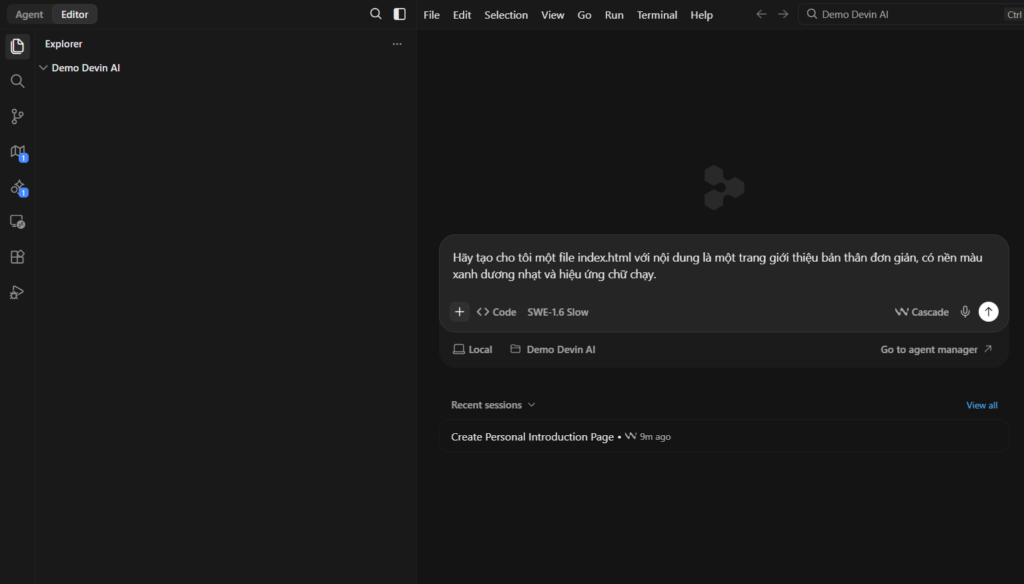1024x584 pixels.
Task: Choose the Demo Devin AI workspace folder
Action: tap(553, 349)
